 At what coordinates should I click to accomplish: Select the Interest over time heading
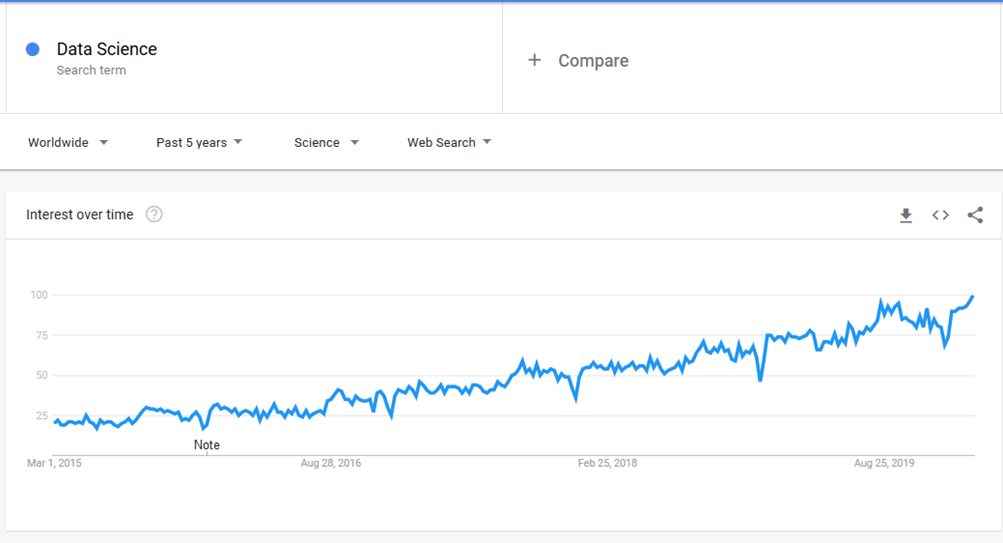[80, 214]
